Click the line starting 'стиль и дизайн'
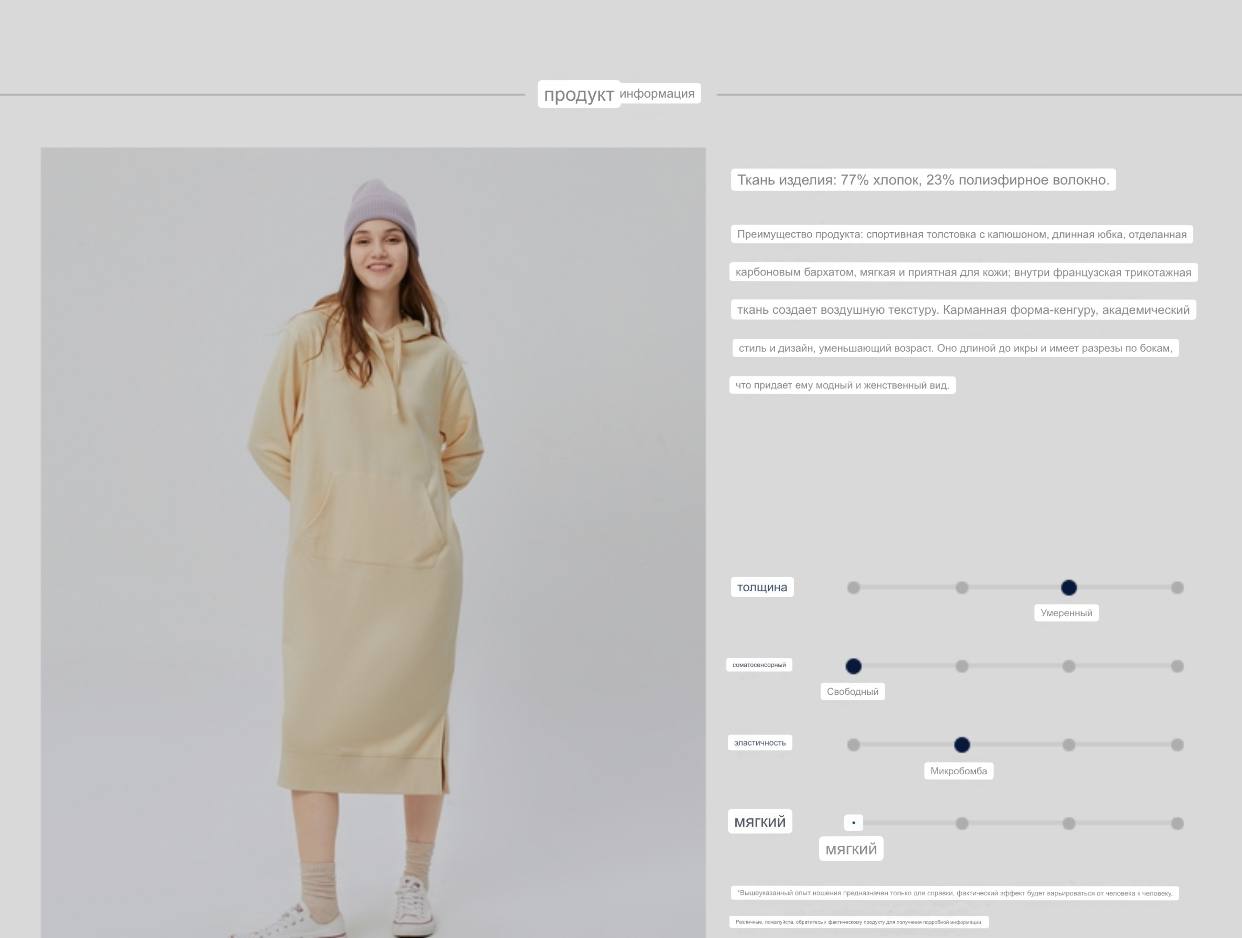The image size is (1242, 938). (x=955, y=348)
